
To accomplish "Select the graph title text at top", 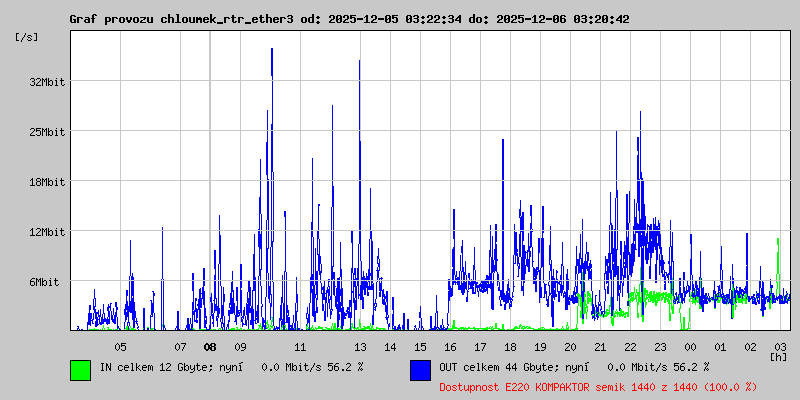I will pyautogui.click(x=349, y=19).
